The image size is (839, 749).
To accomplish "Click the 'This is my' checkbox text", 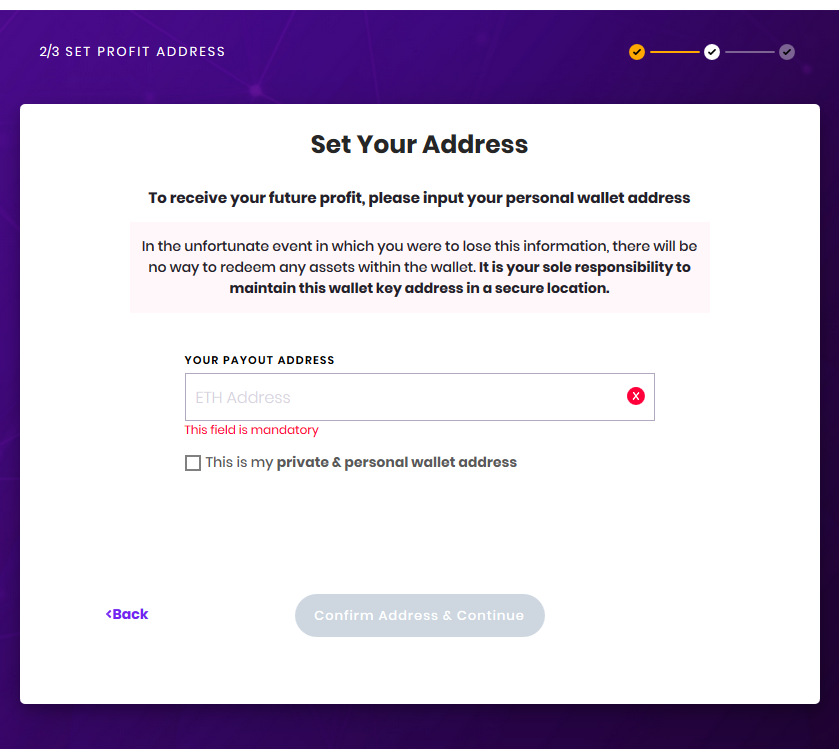I will [x=239, y=462].
